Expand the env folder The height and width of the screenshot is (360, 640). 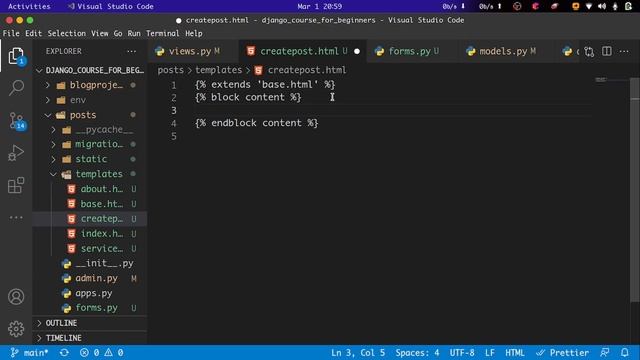(x=90, y=100)
